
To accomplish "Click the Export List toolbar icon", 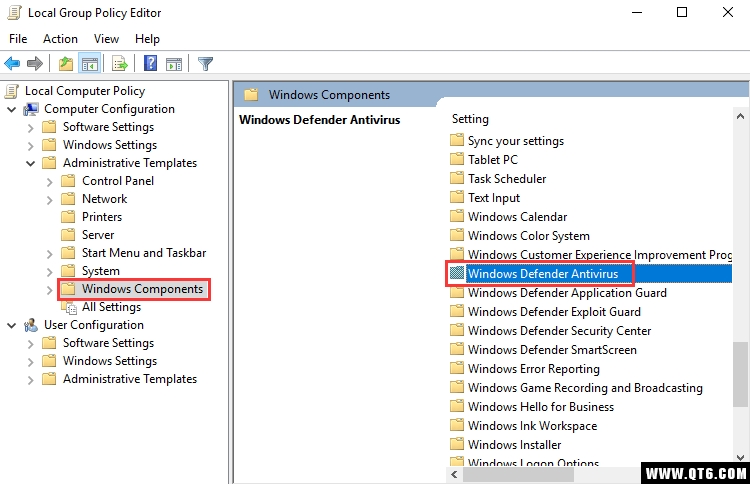I will coord(120,63).
